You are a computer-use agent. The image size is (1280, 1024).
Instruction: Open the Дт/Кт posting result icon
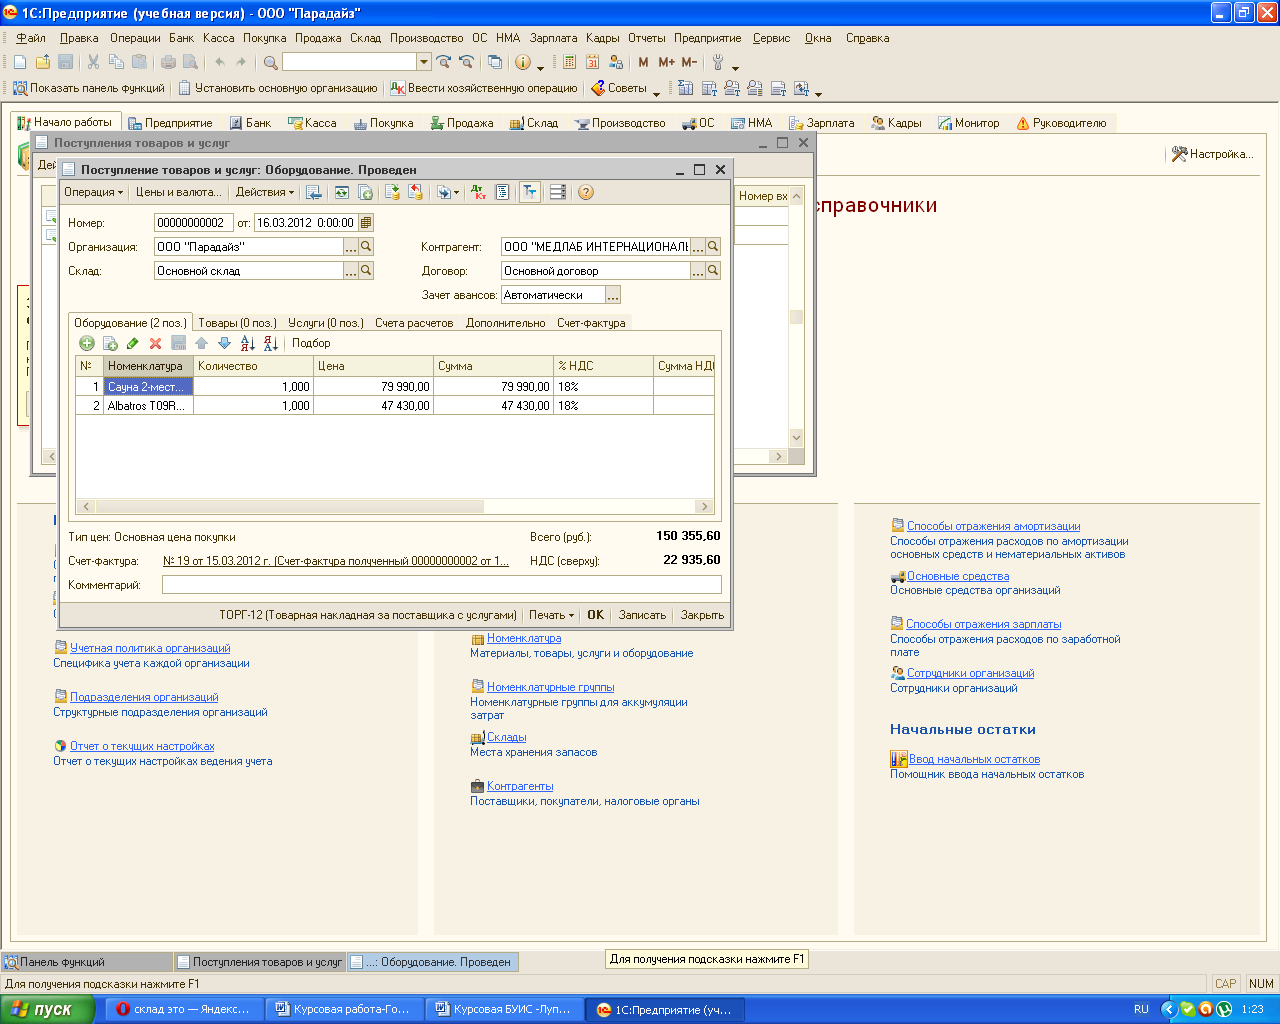tap(478, 192)
